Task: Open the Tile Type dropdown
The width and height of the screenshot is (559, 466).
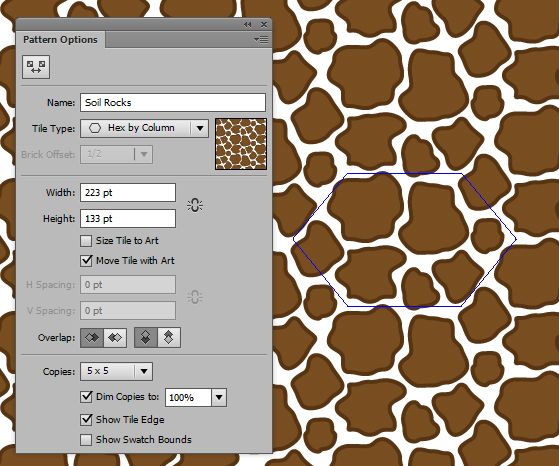Action: pos(144,128)
